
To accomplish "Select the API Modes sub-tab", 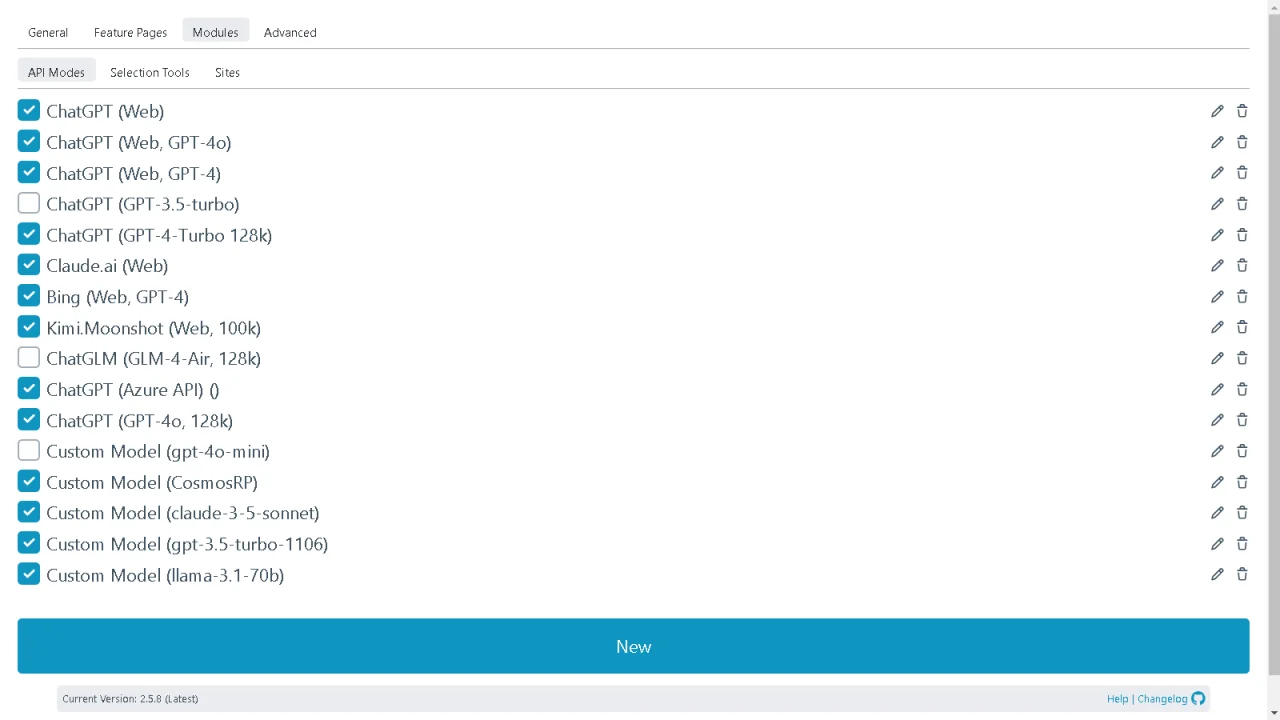I will pos(56,72).
